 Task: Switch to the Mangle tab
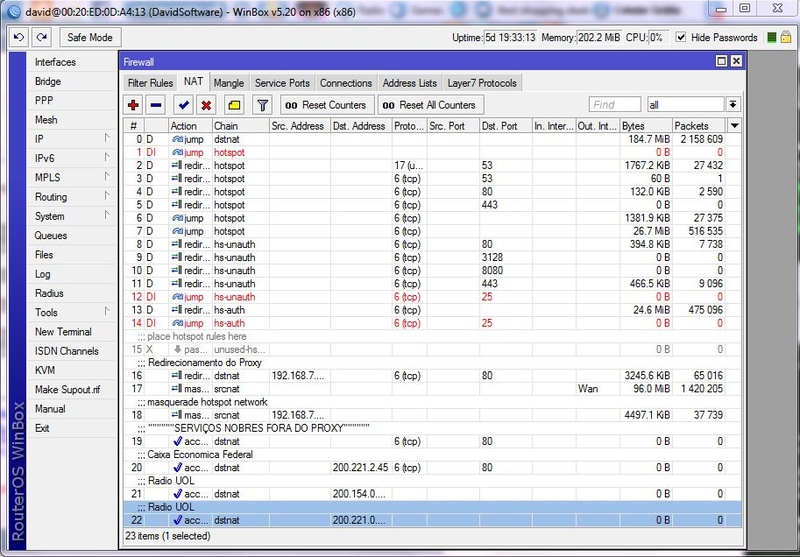tap(229, 83)
